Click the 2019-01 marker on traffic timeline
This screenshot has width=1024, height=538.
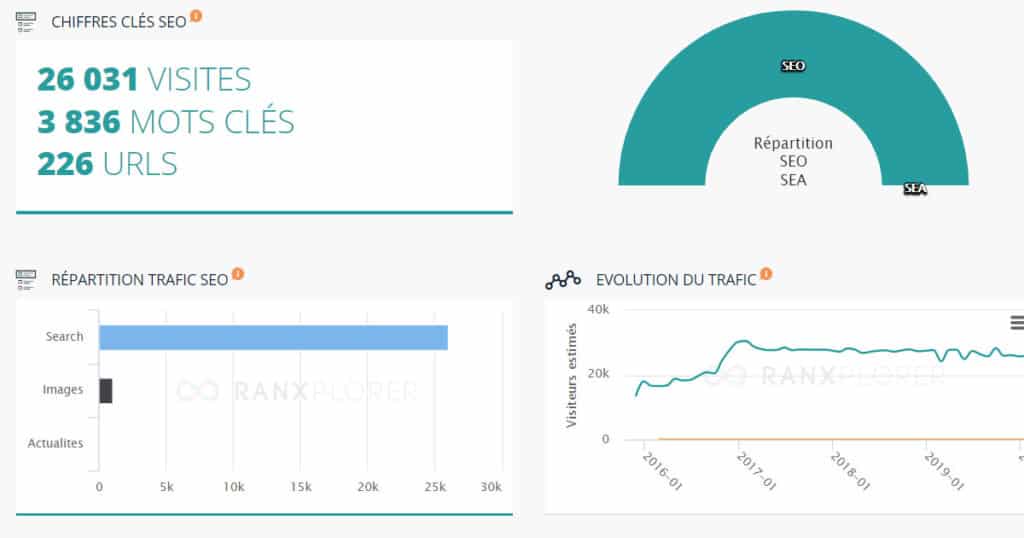click(944, 471)
